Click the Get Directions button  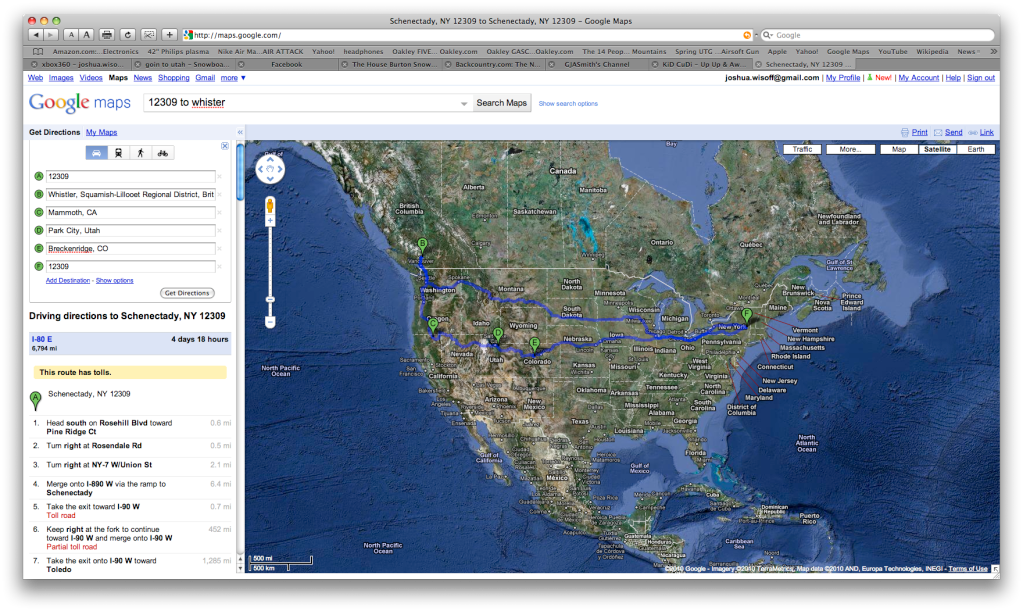click(x=187, y=293)
